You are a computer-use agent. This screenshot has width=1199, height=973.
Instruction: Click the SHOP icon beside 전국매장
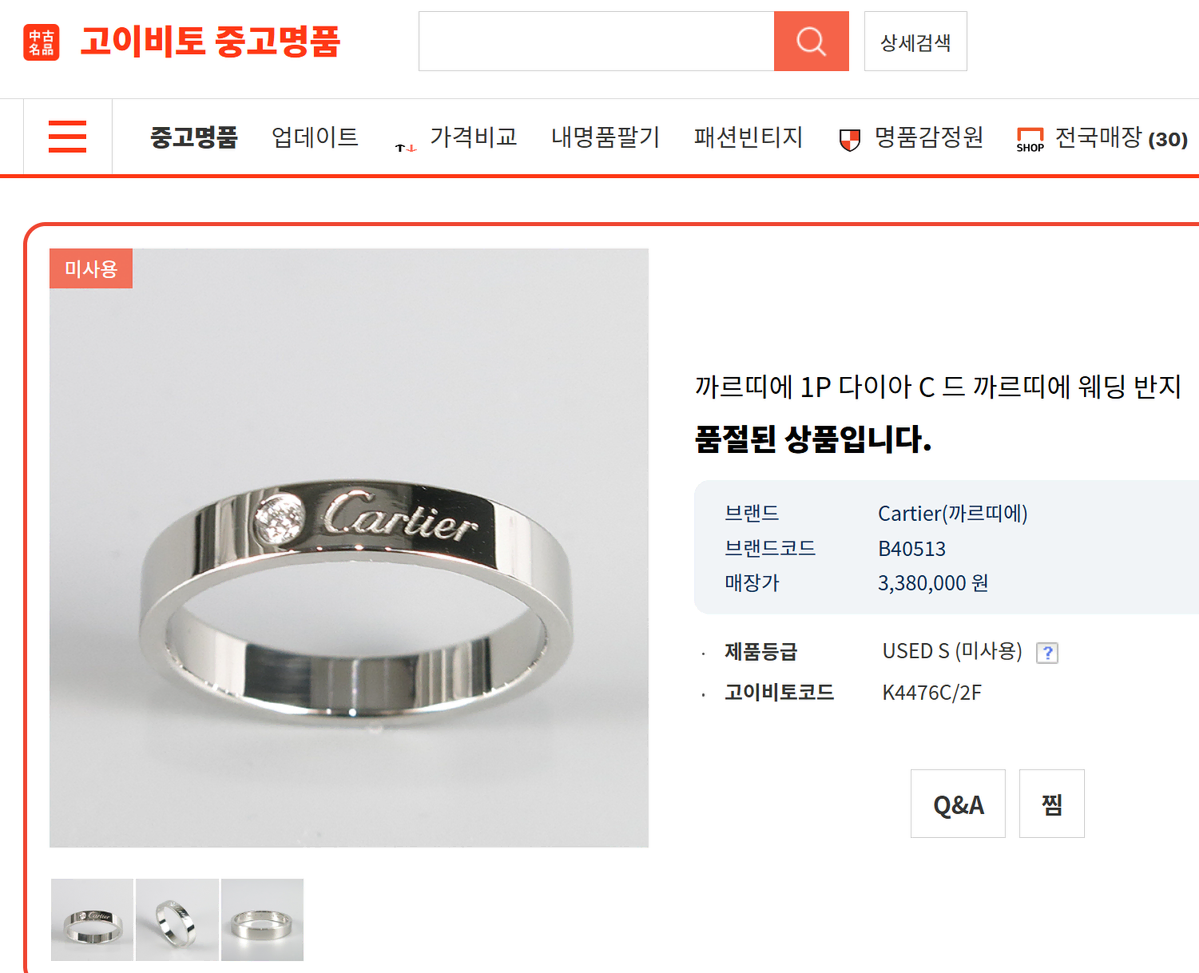pyautogui.click(x=1030, y=140)
